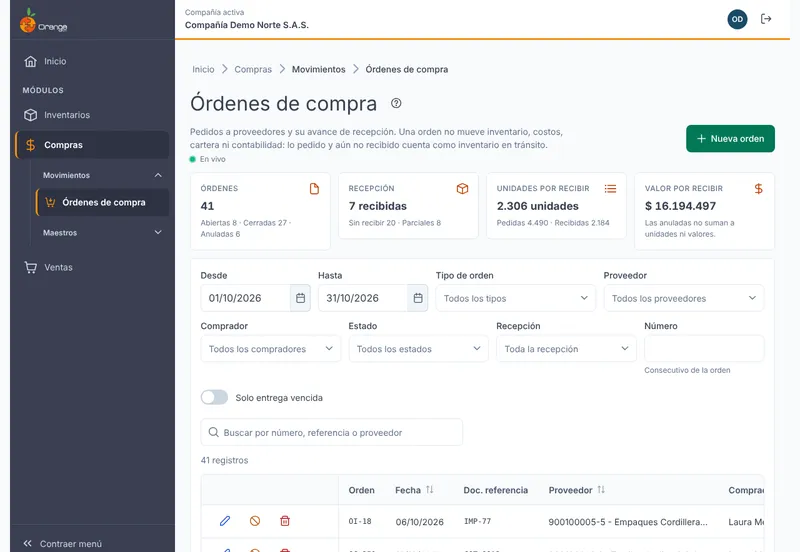Open the Recepción dropdown
The height and width of the screenshot is (552, 800).
566,349
